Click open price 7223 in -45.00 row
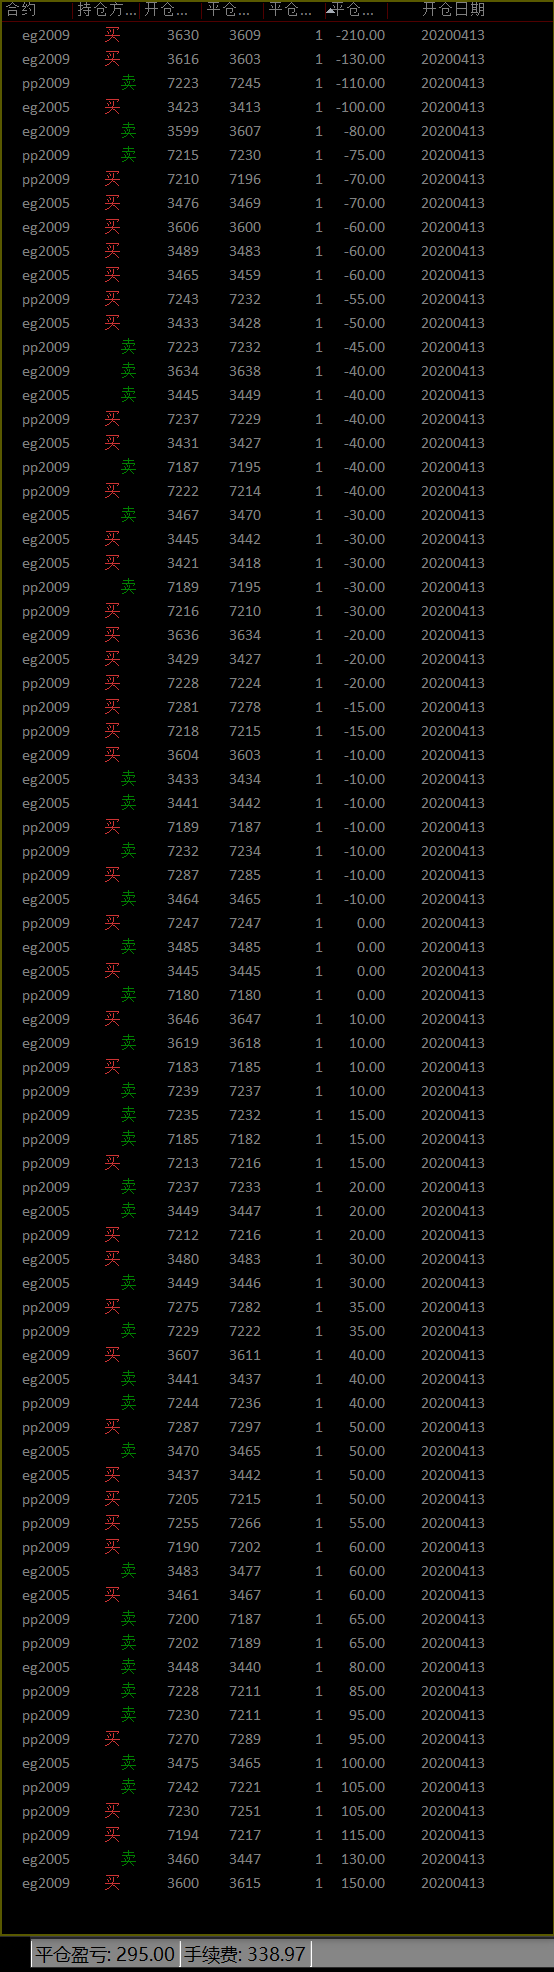 (183, 347)
